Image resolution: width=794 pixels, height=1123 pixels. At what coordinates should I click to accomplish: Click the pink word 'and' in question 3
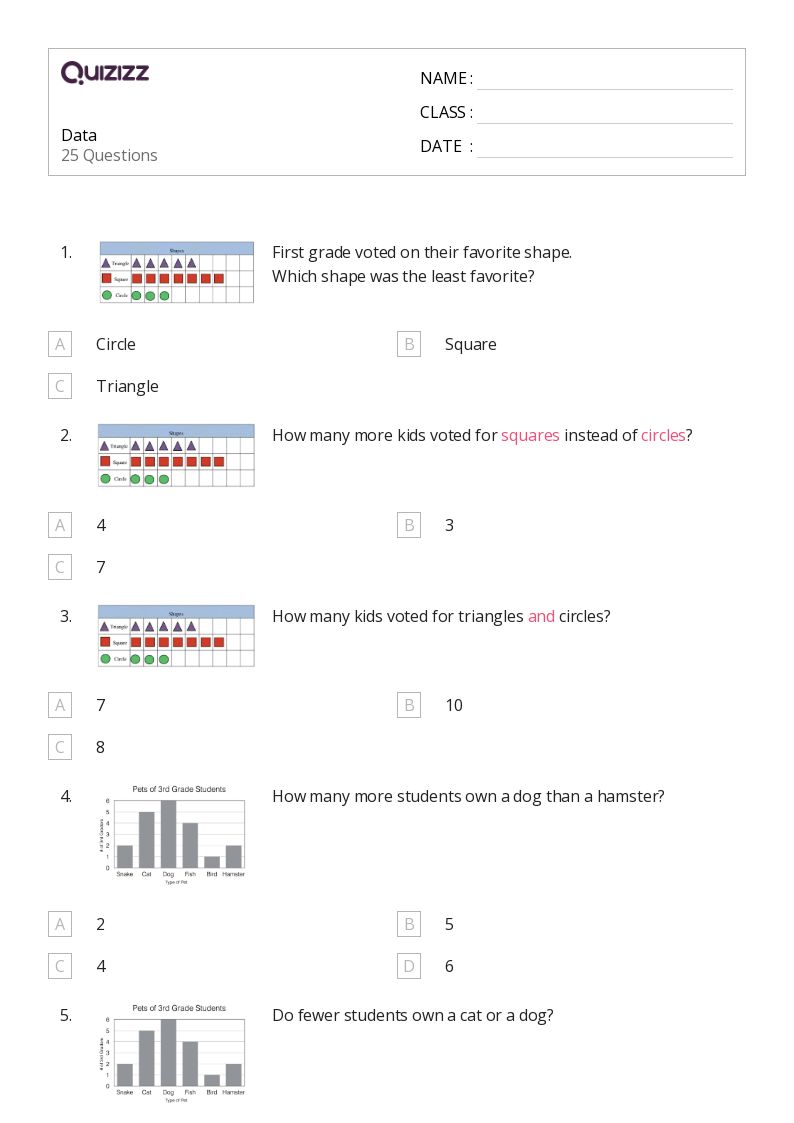point(541,617)
